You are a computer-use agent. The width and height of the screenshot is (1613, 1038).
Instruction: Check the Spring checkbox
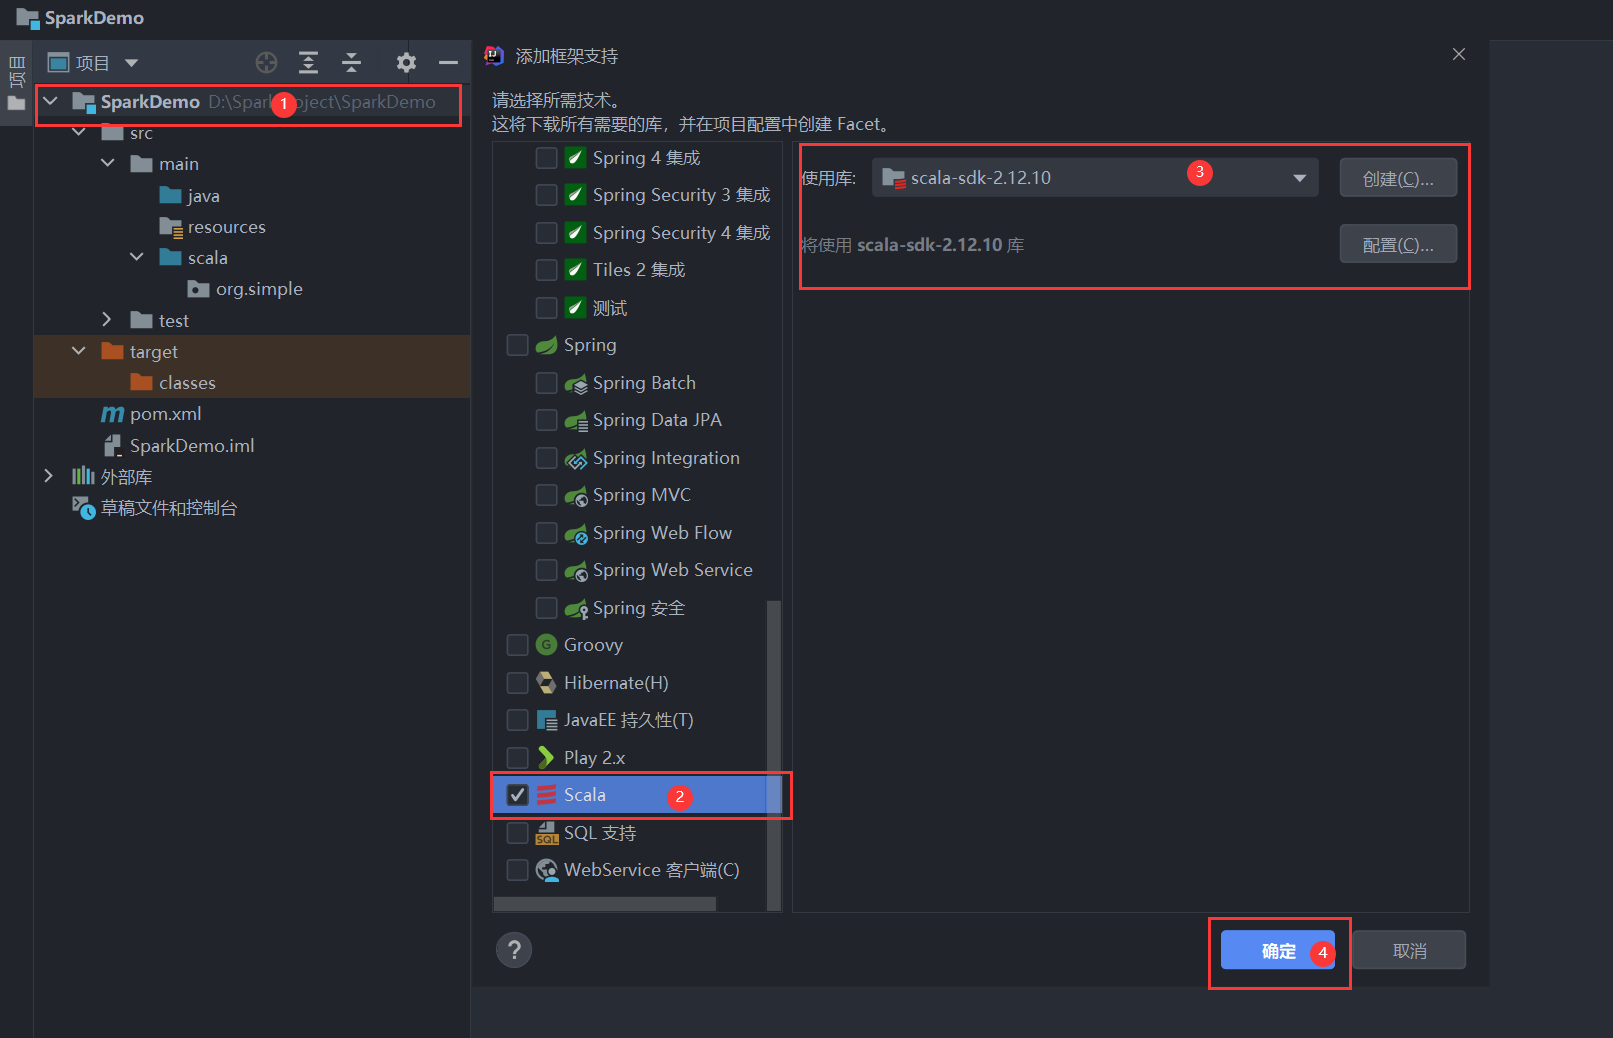pos(517,345)
